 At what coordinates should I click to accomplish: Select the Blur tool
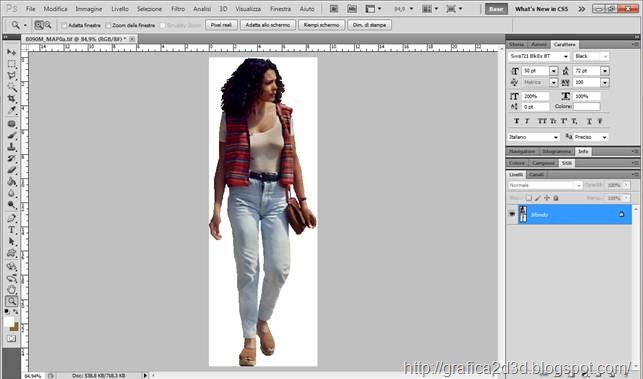click(x=11, y=193)
